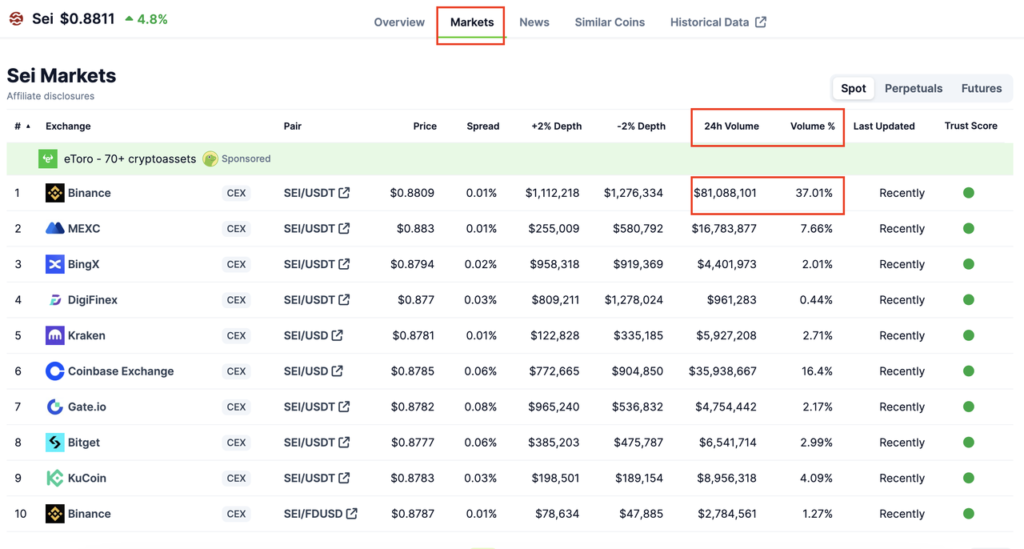Sort by the Spread column header
Image resolution: width=1024 pixels, height=549 pixels.
click(483, 126)
